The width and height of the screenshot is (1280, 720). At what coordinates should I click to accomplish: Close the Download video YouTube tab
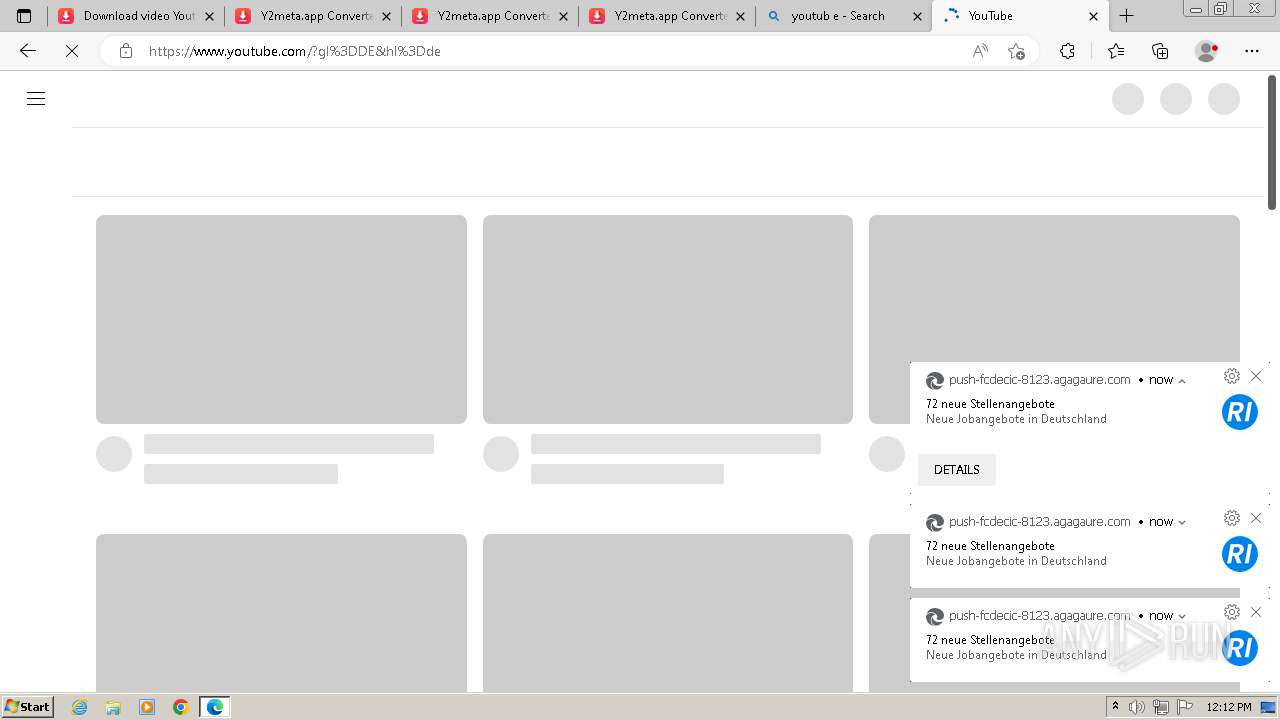[x=210, y=16]
